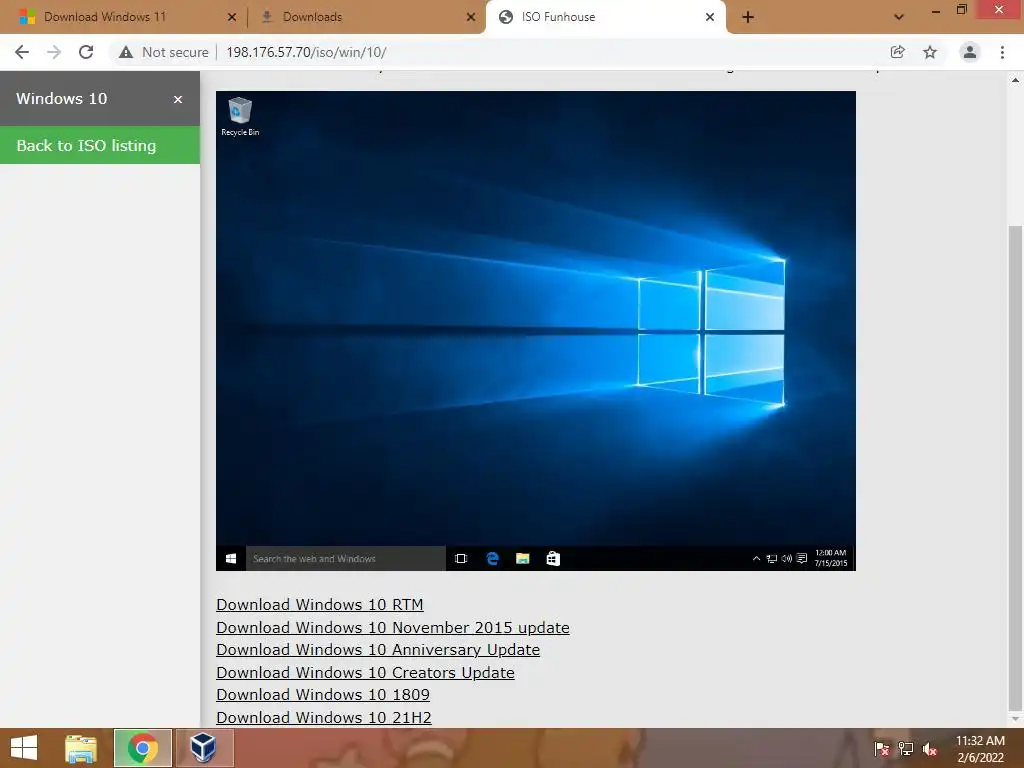The width and height of the screenshot is (1024, 768).
Task: Open Download Windows 10 November 2015 update
Action: (392, 628)
